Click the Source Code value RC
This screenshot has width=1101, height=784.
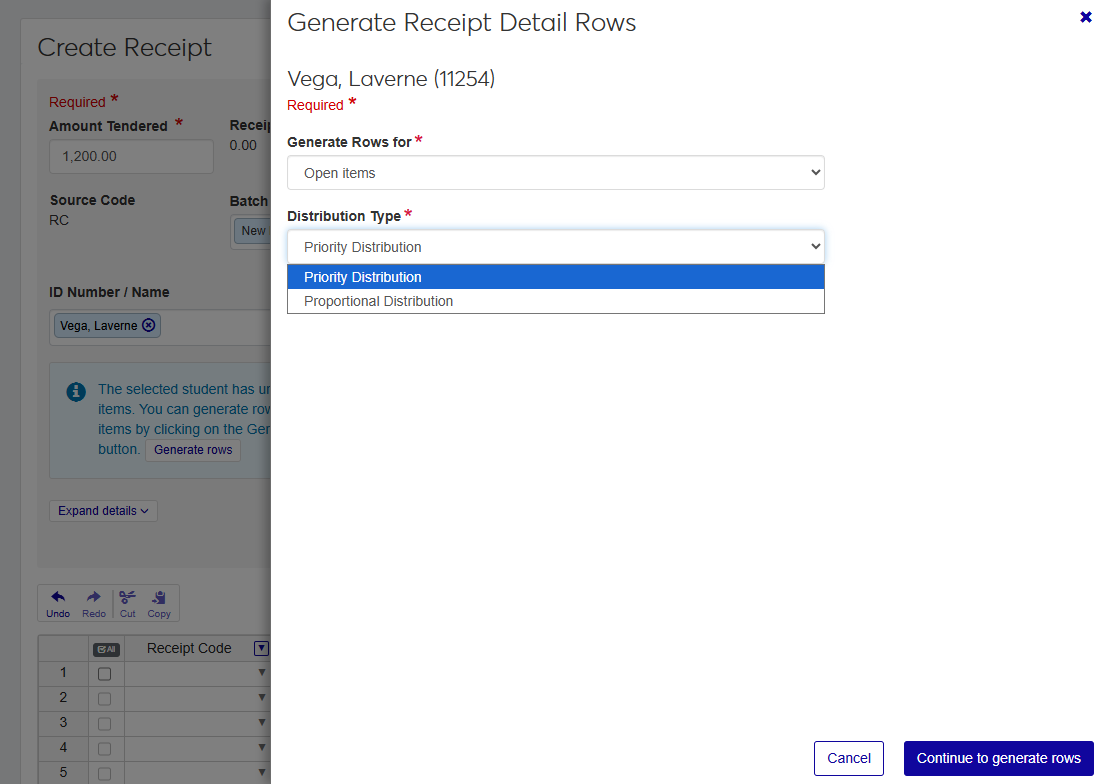(59, 220)
